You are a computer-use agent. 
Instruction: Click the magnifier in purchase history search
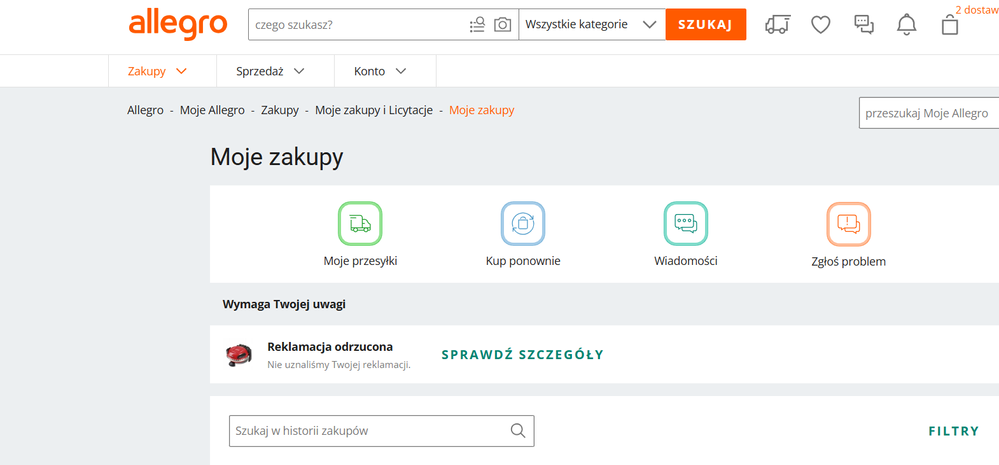518,431
